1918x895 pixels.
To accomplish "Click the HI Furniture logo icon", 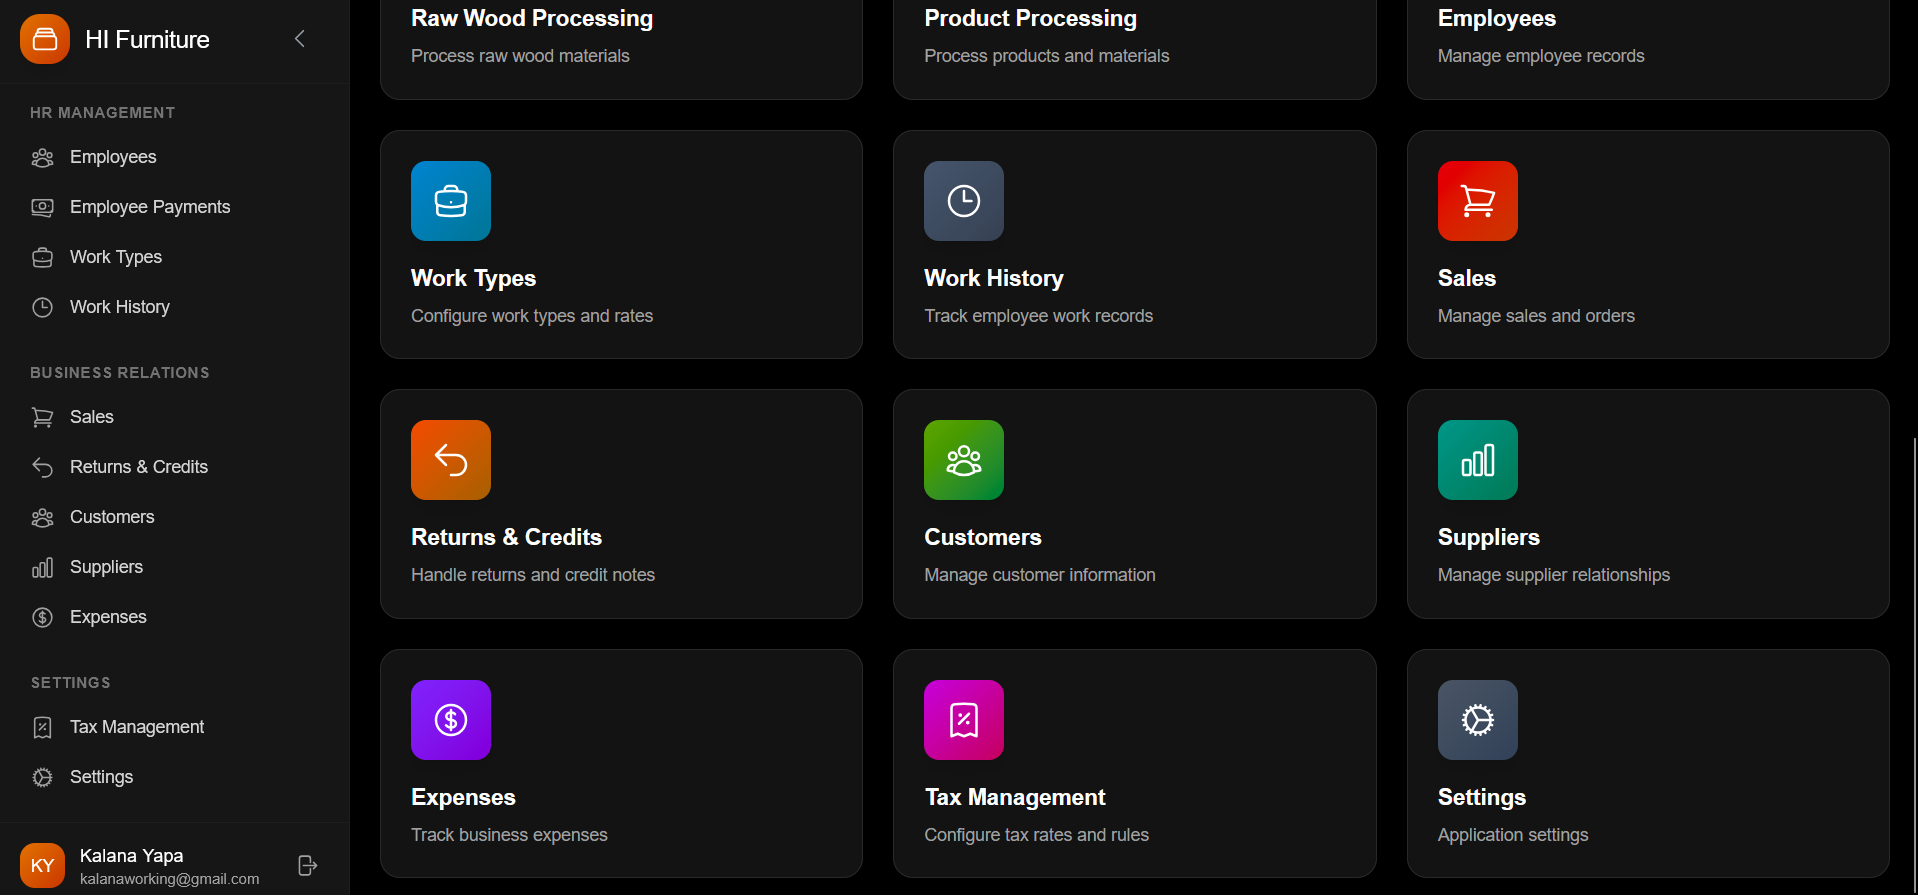I will pyautogui.click(x=44, y=39).
